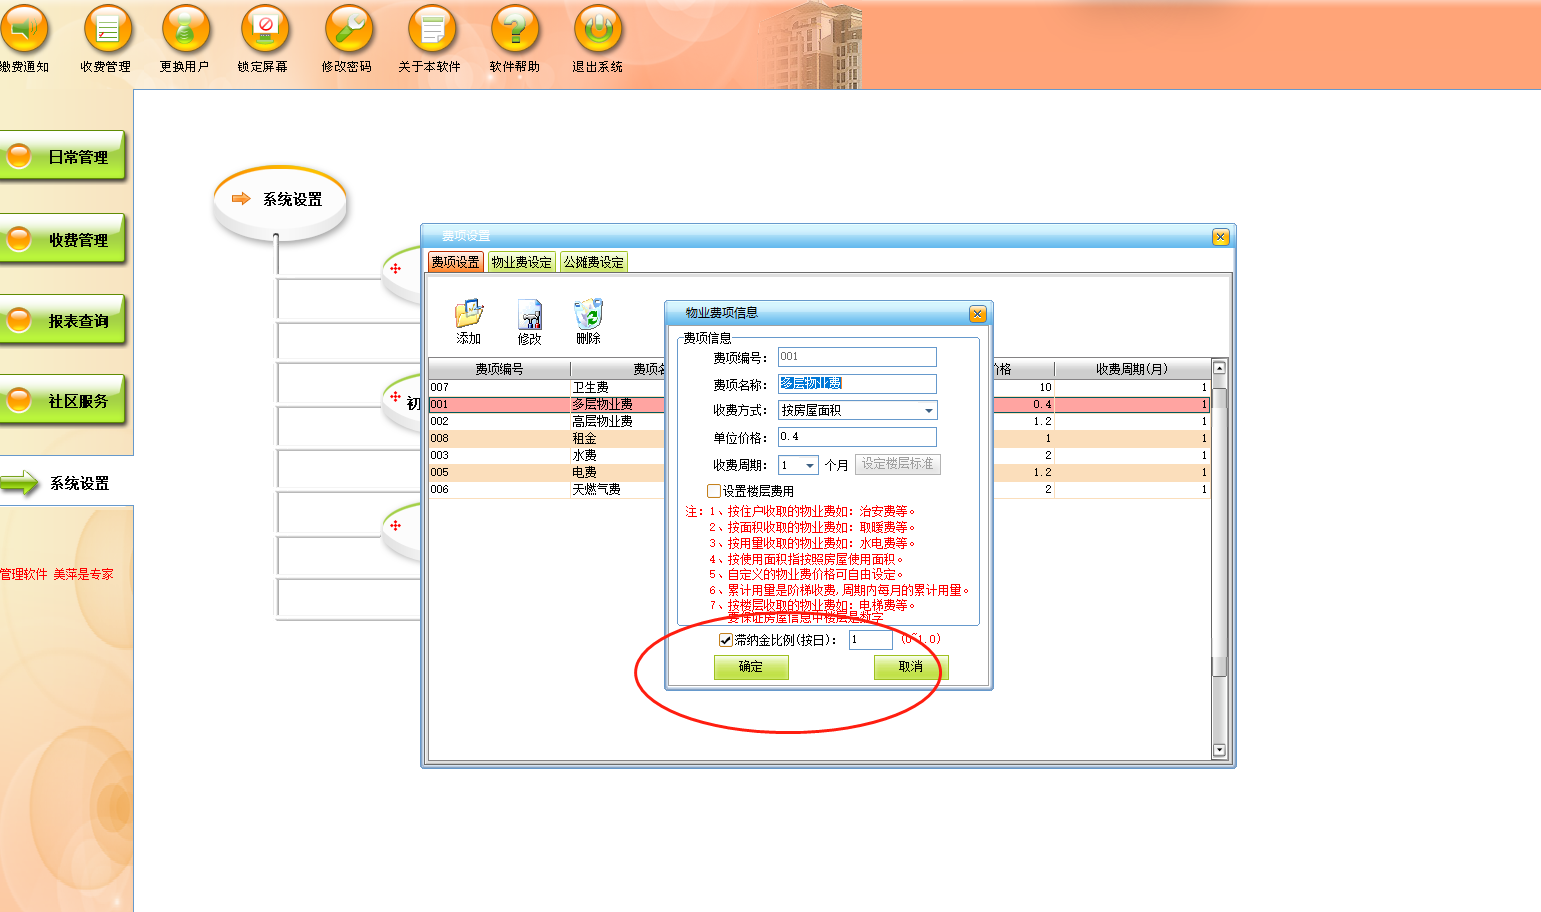Click the 锁定屏幕 icon

pos(264,31)
